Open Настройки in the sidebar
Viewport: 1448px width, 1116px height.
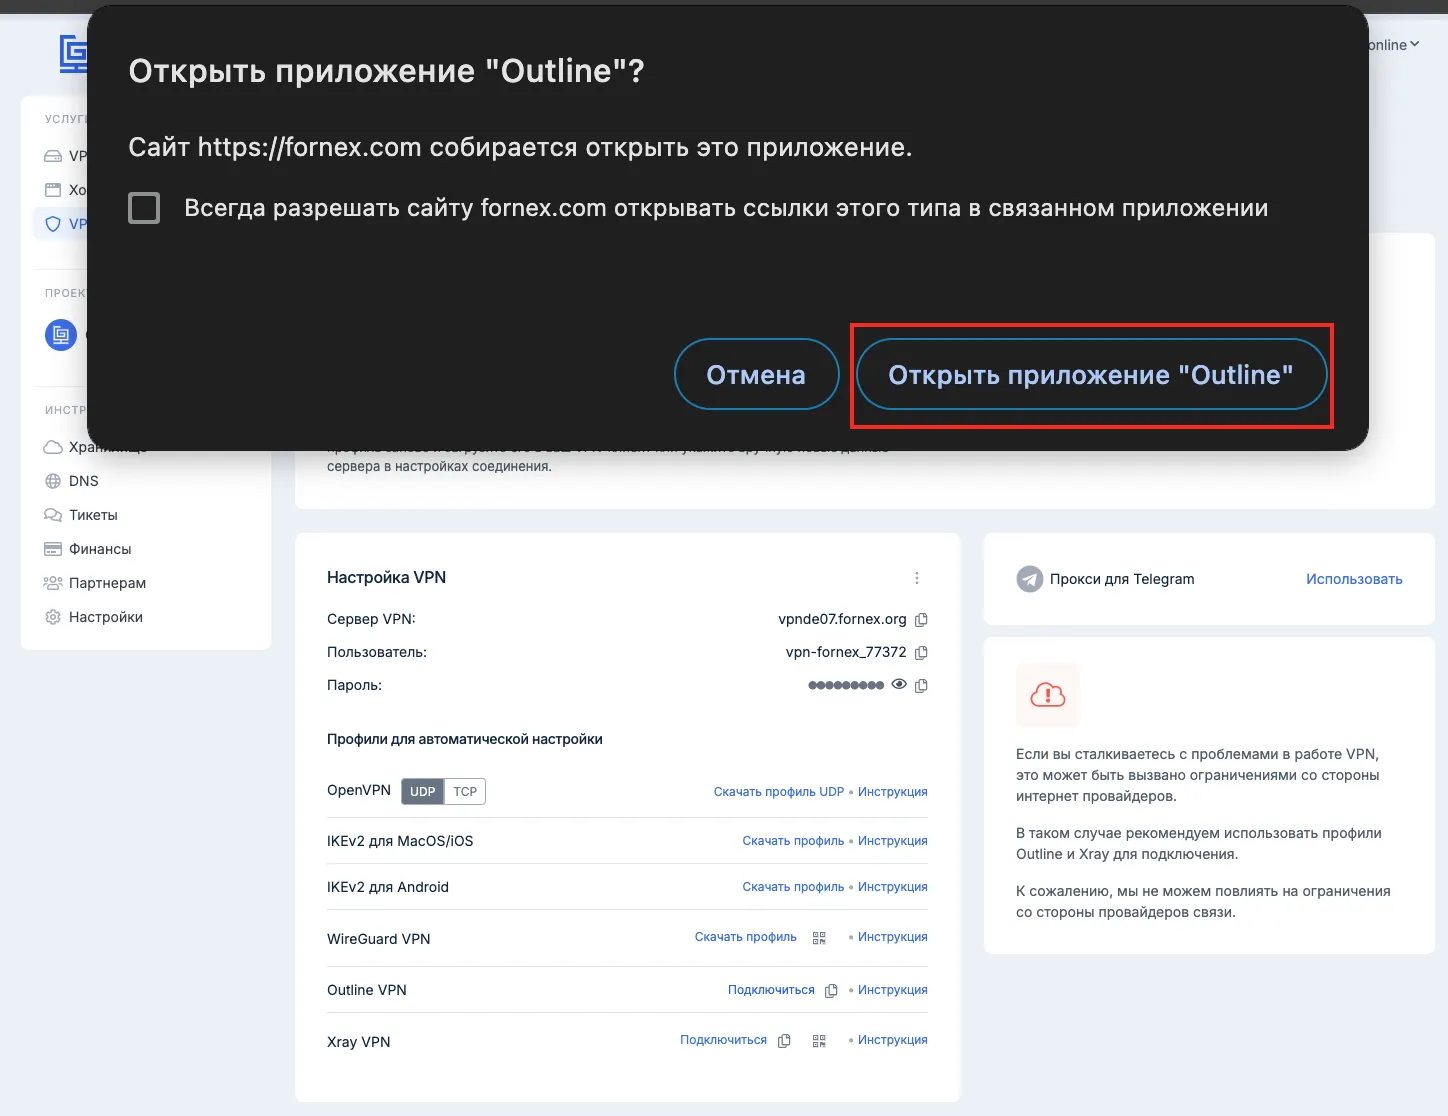pyautogui.click(x=106, y=617)
